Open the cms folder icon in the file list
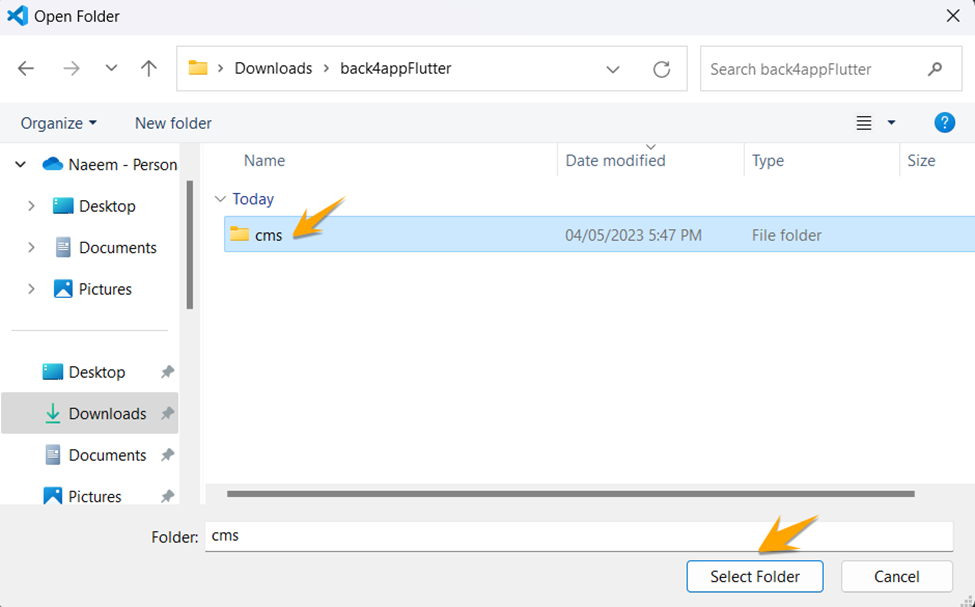Image resolution: width=975 pixels, height=607 pixels. pos(240,234)
